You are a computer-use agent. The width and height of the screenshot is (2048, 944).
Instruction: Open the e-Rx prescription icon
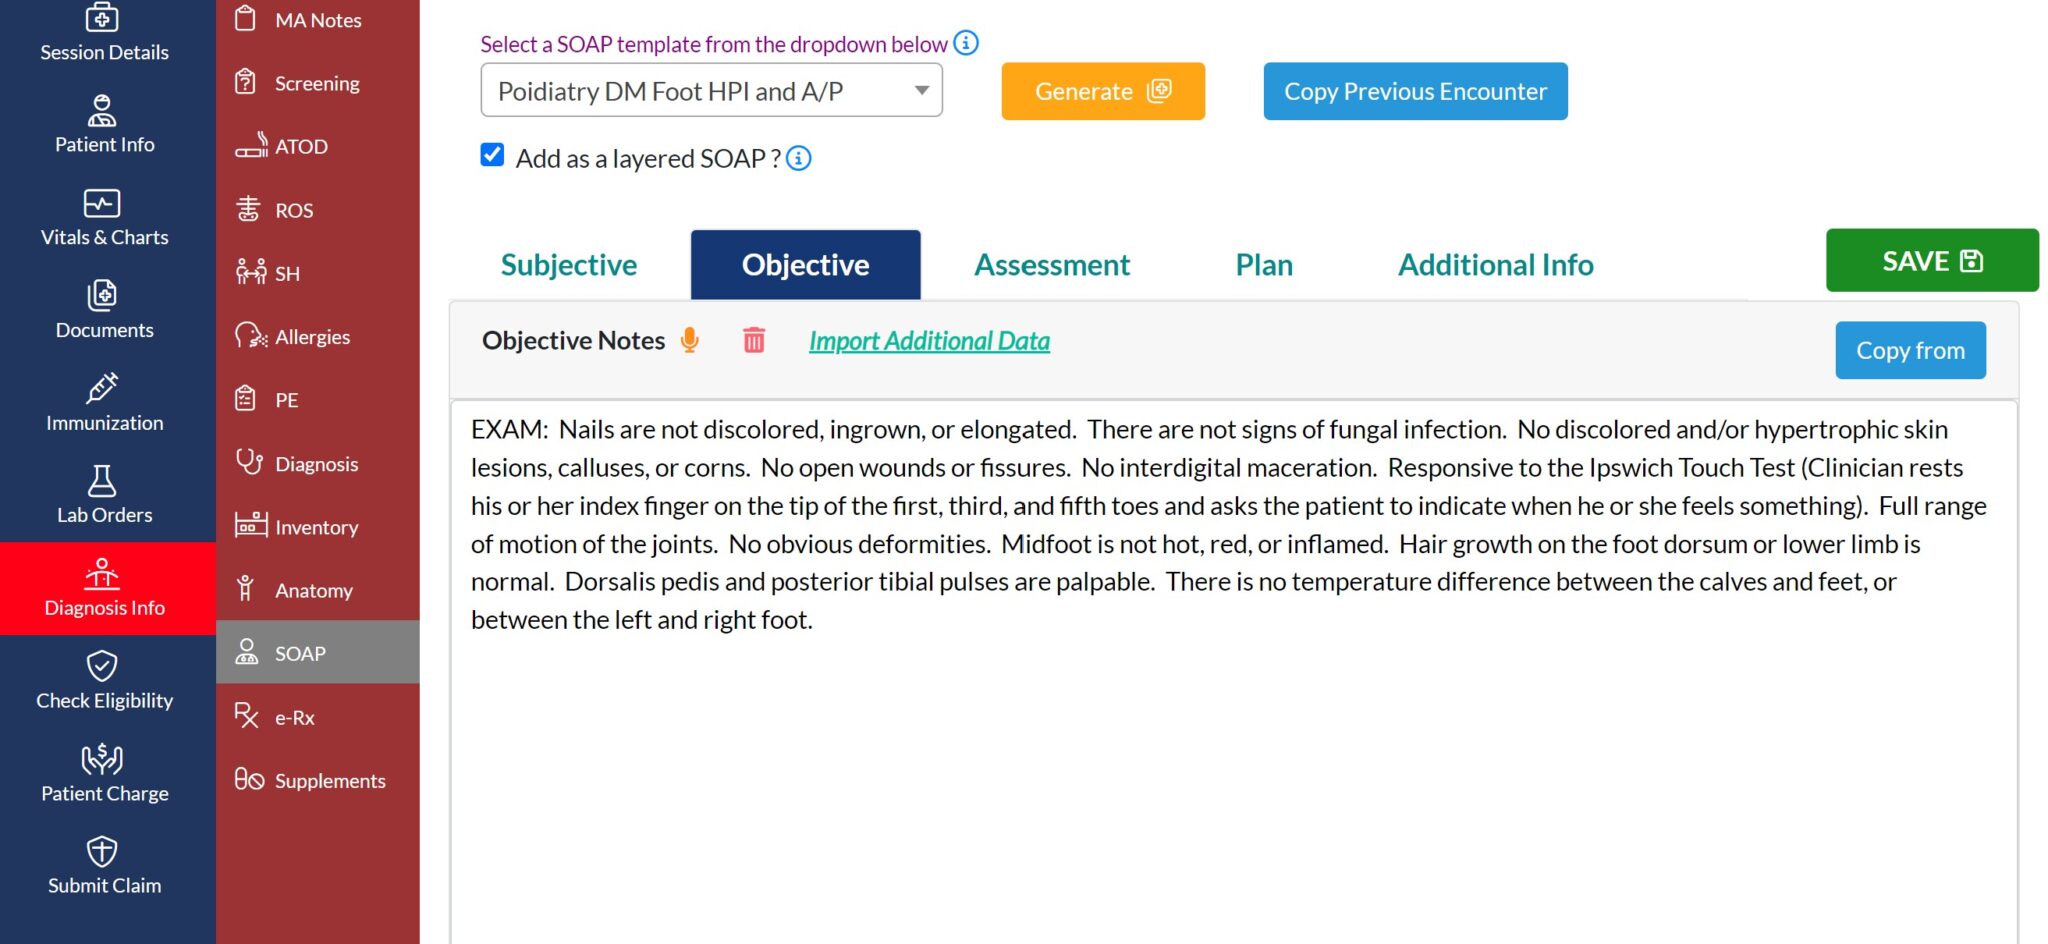click(247, 716)
